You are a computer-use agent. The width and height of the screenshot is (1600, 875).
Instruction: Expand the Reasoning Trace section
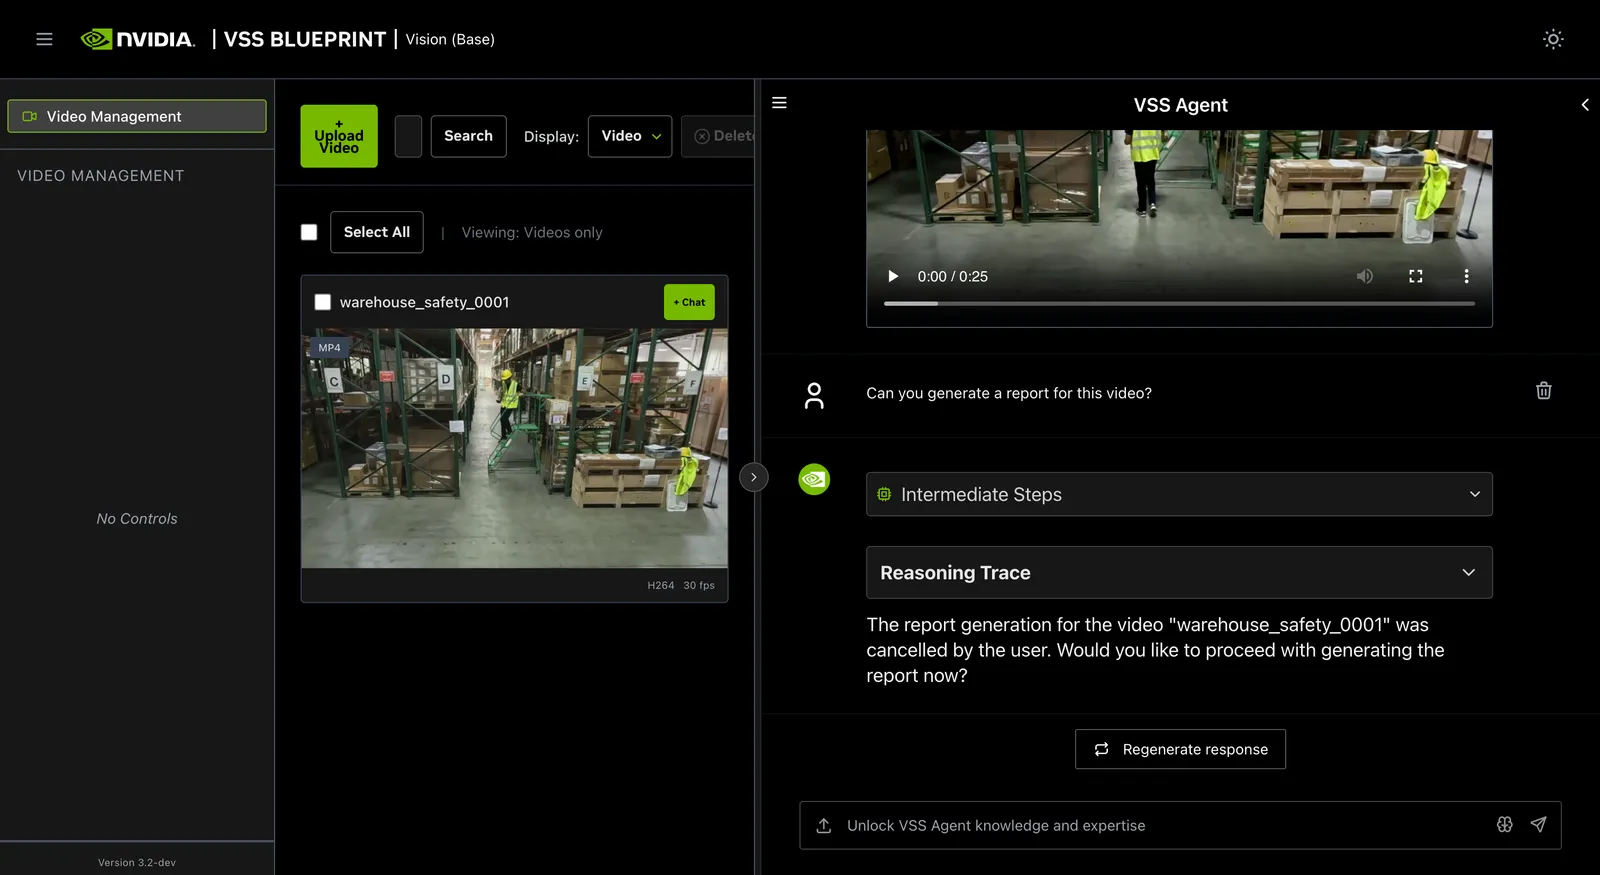click(x=1179, y=572)
